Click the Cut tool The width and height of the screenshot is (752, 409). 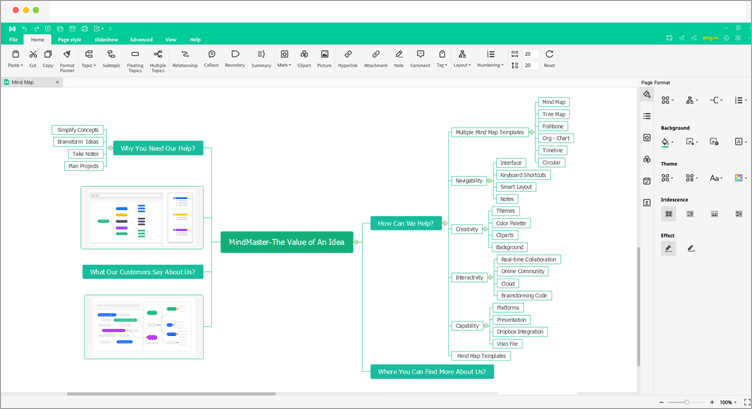pos(33,58)
